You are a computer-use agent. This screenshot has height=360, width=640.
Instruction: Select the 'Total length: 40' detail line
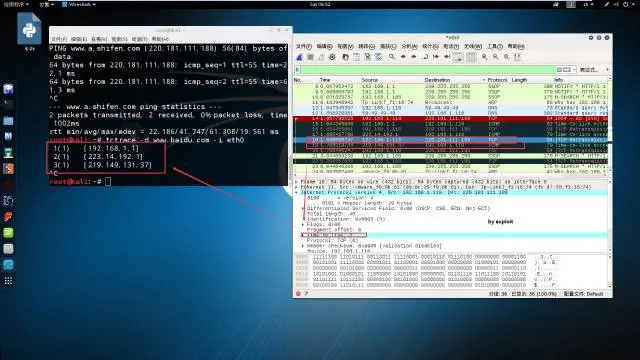click(331, 213)
